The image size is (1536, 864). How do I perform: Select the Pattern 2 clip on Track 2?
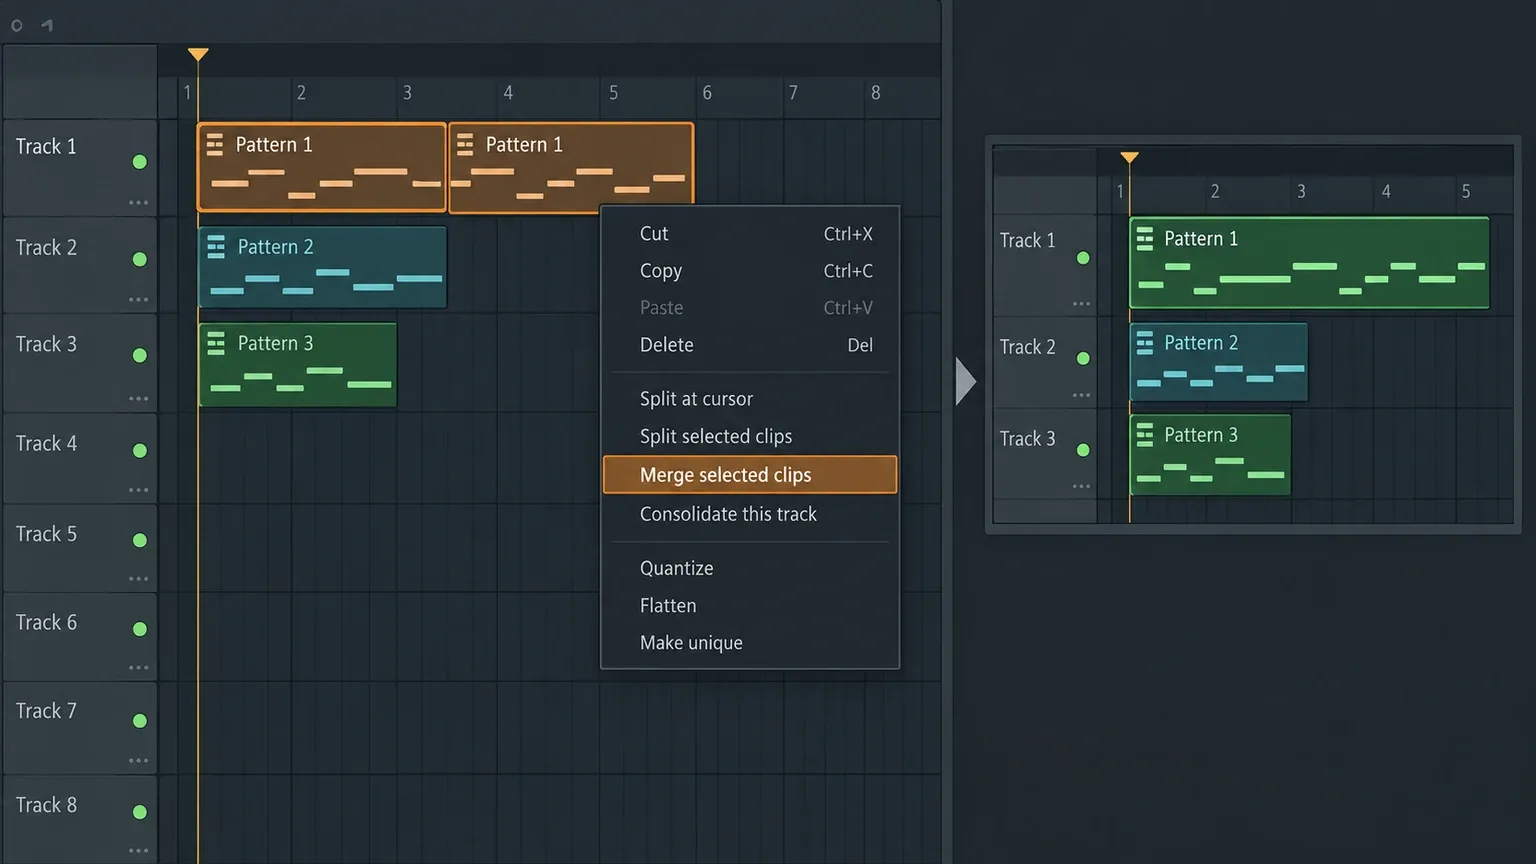coord(323,267)
